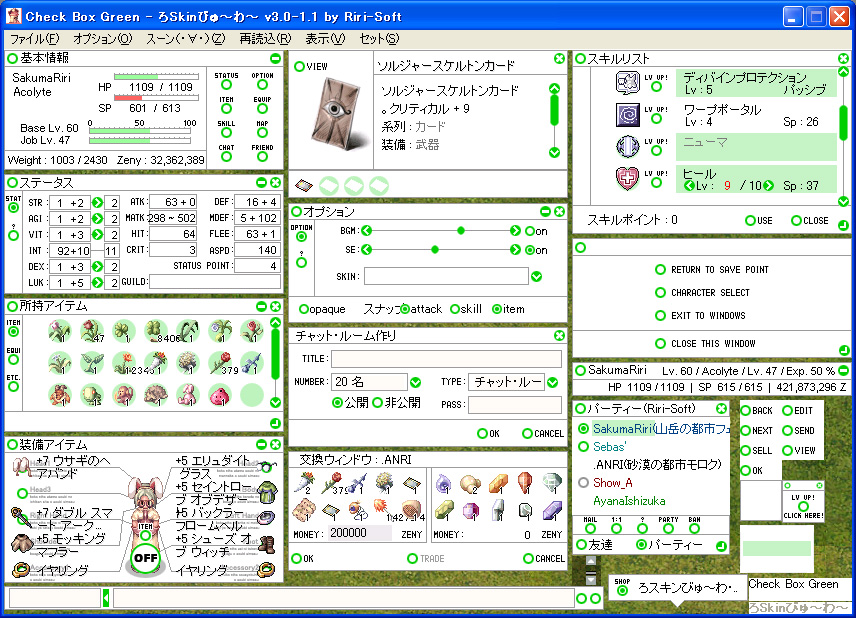This screenshot has width=856, height=618.
Task: Select the 公開 public radio button
Action: (x=337, y=403)
